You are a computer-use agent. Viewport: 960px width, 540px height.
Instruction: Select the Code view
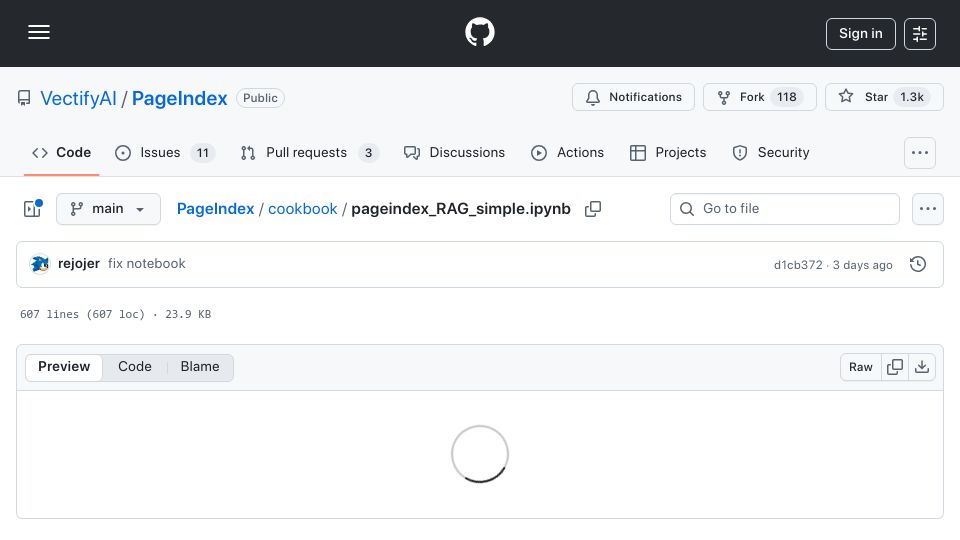[135, 367]
